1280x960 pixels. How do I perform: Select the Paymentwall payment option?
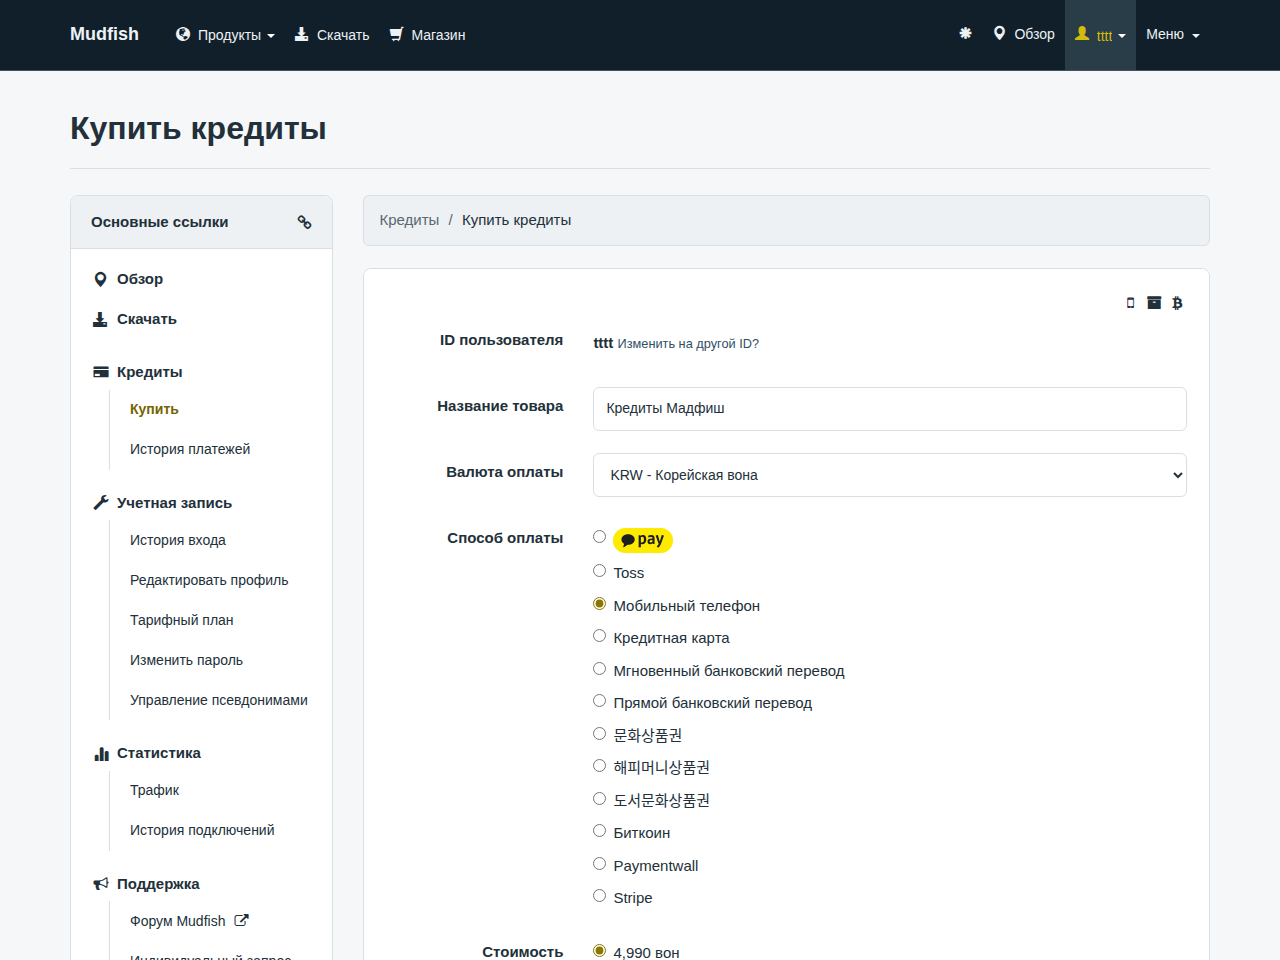(600, 864)
